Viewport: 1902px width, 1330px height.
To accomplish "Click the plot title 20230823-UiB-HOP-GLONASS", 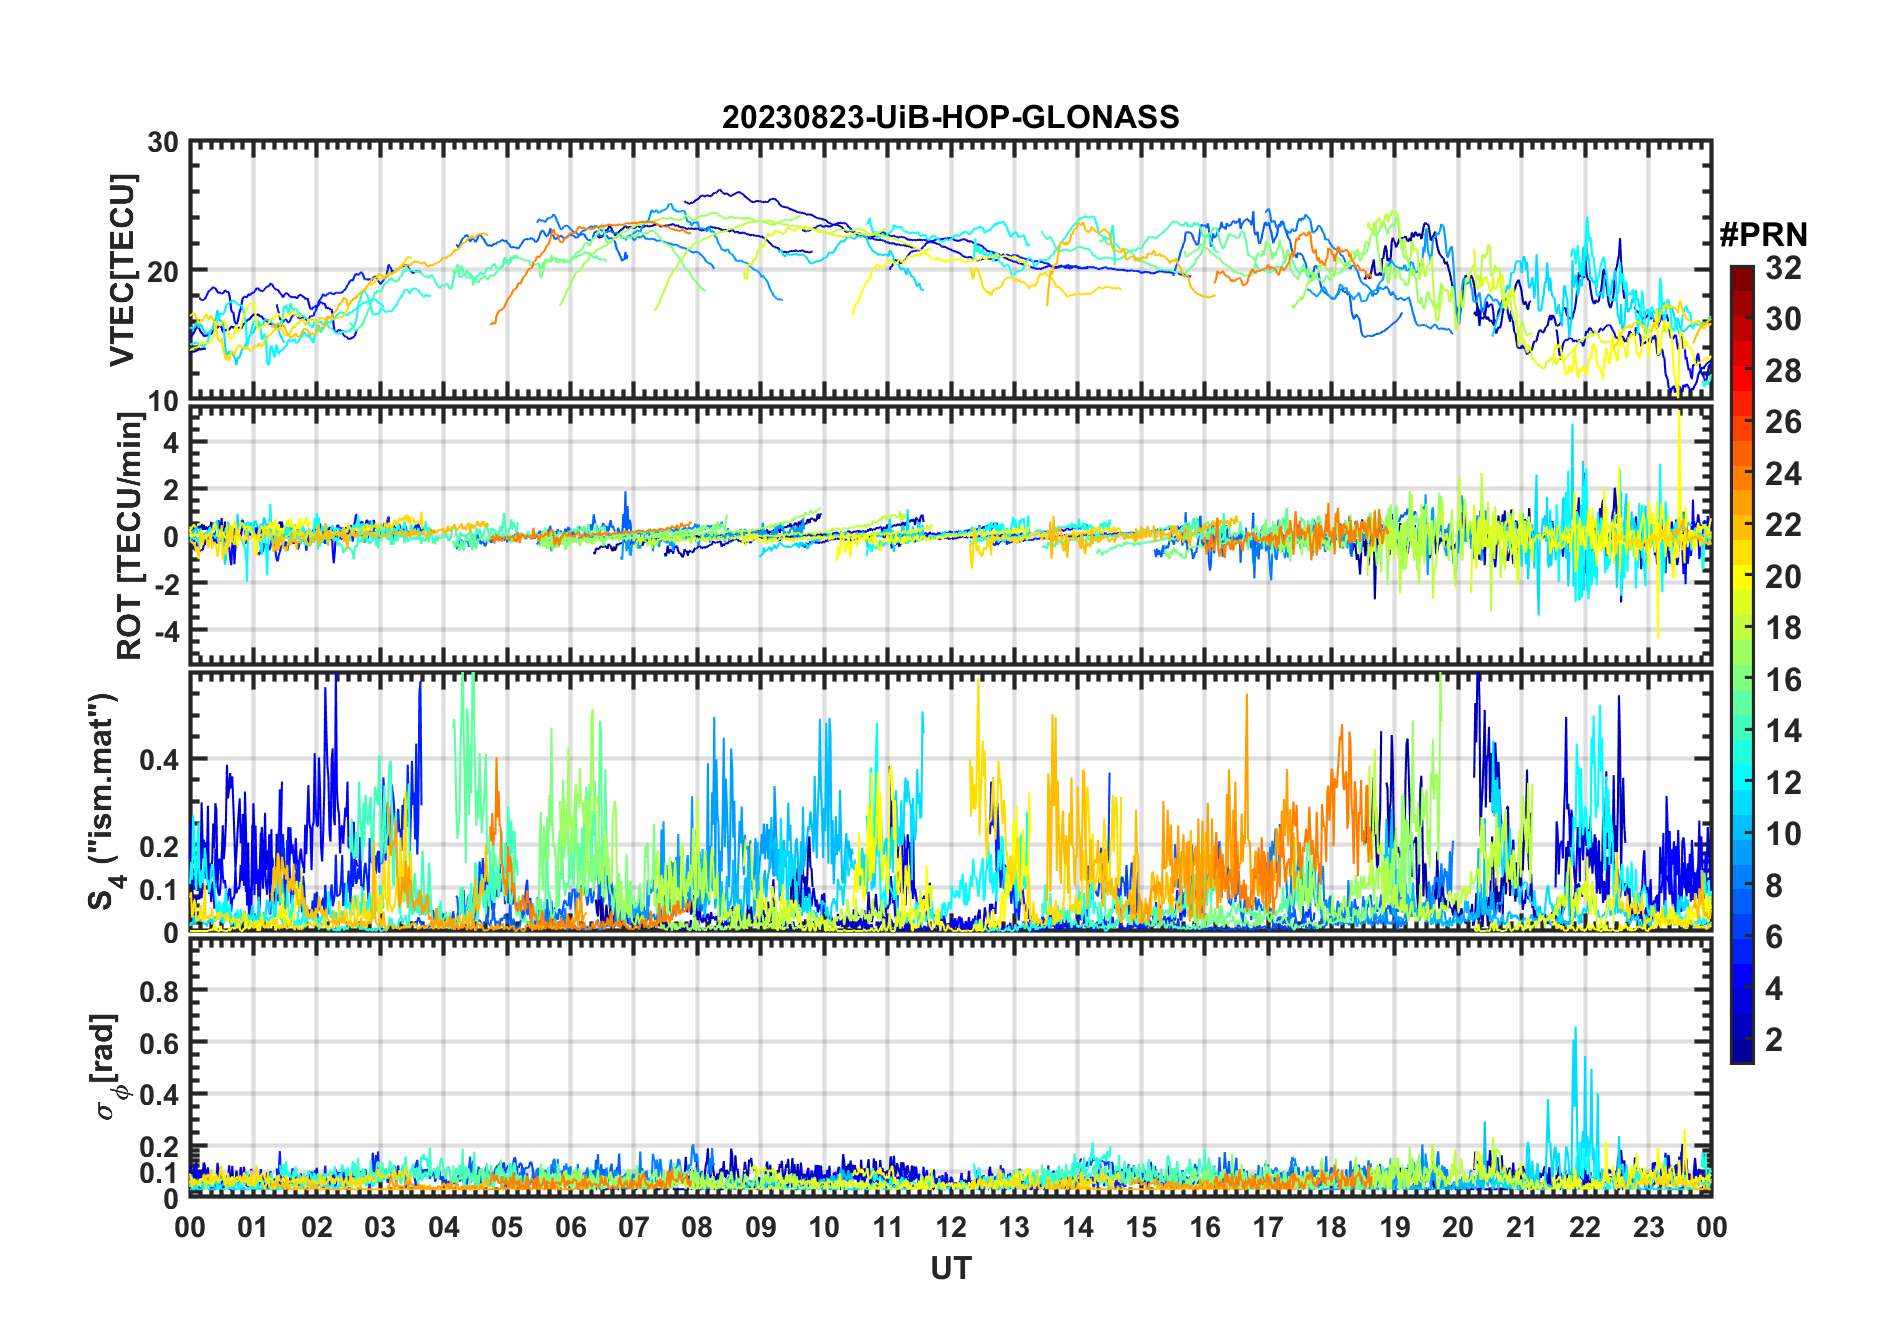I will pos(950,118).
